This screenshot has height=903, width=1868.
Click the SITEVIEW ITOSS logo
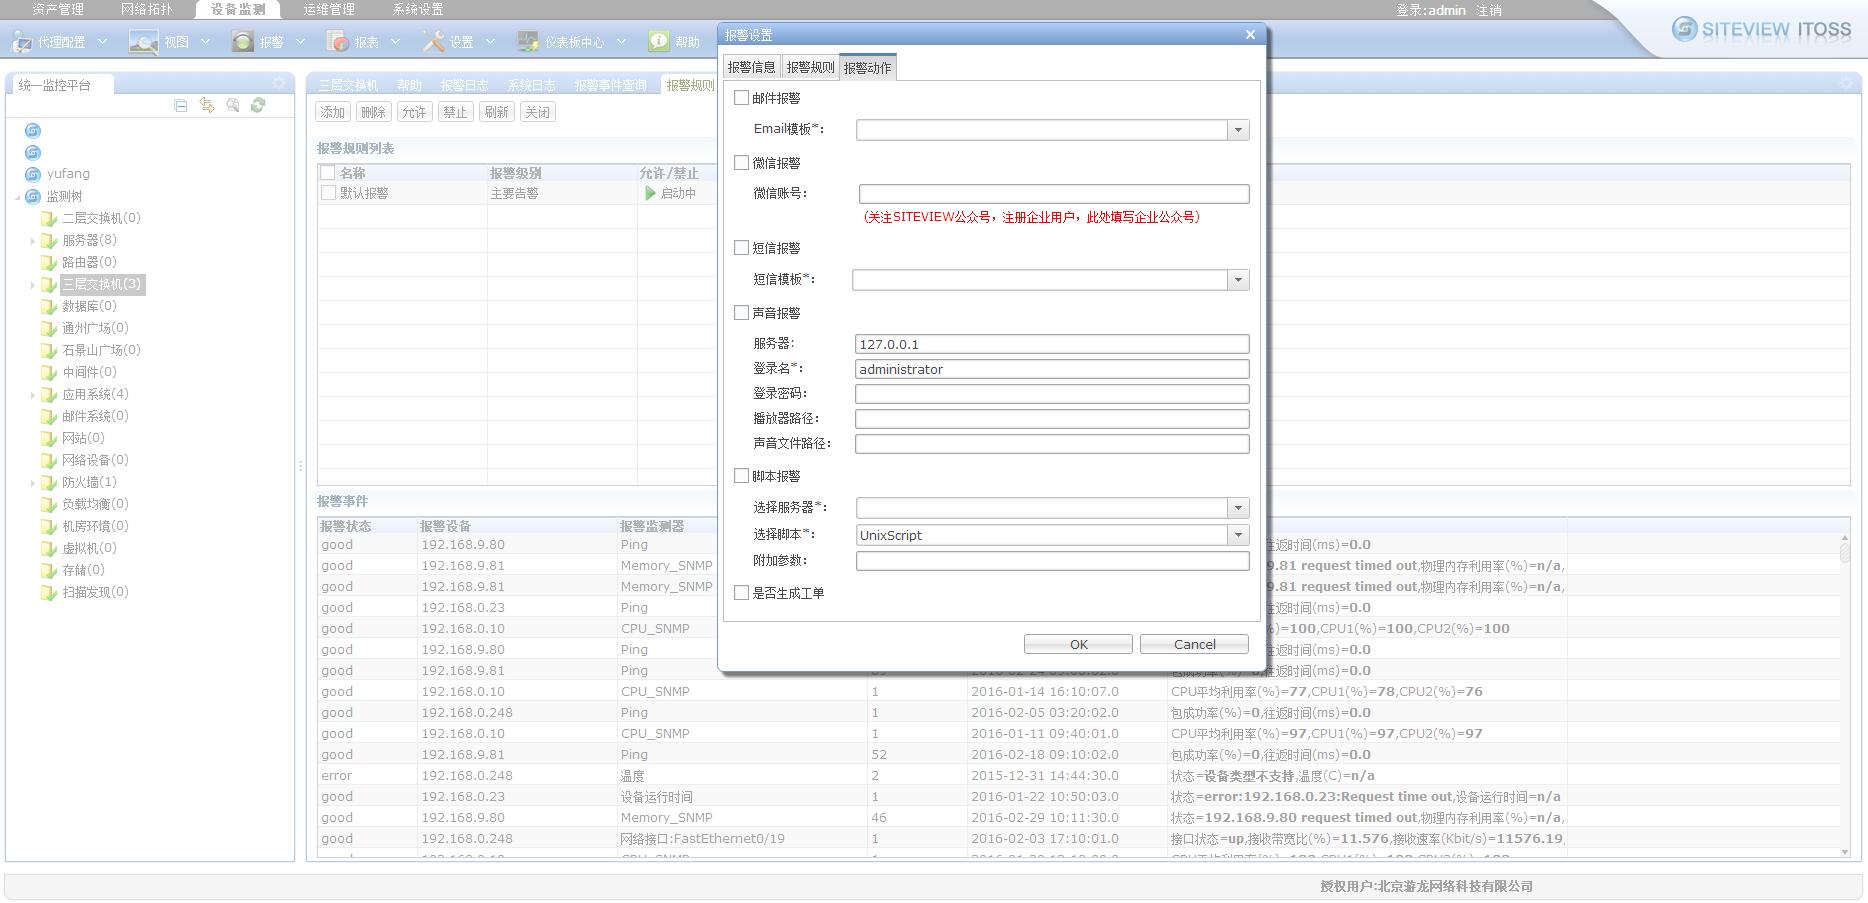click(1761, 29)
